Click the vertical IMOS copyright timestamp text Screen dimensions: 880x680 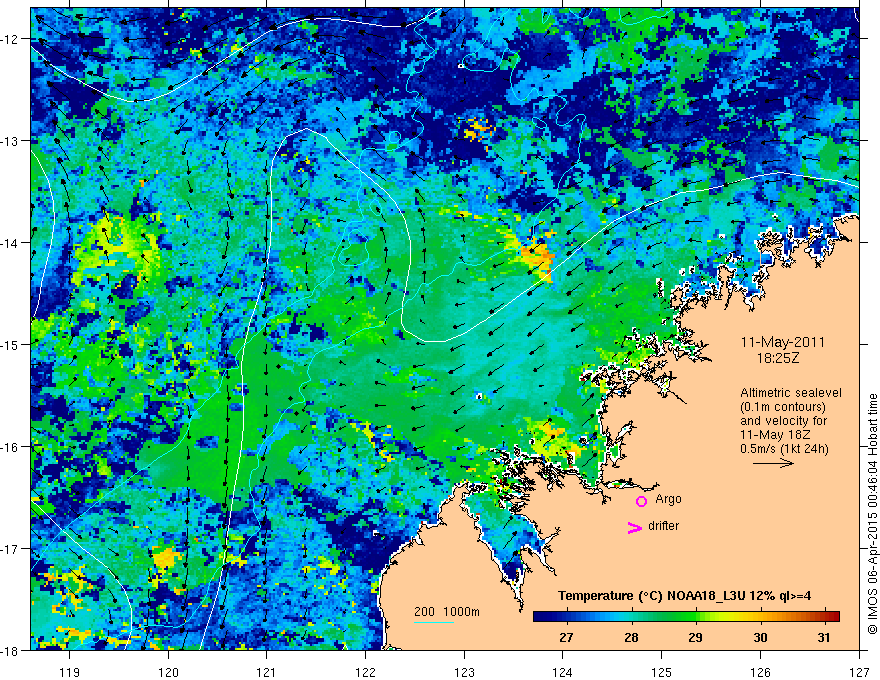[872, 513]
